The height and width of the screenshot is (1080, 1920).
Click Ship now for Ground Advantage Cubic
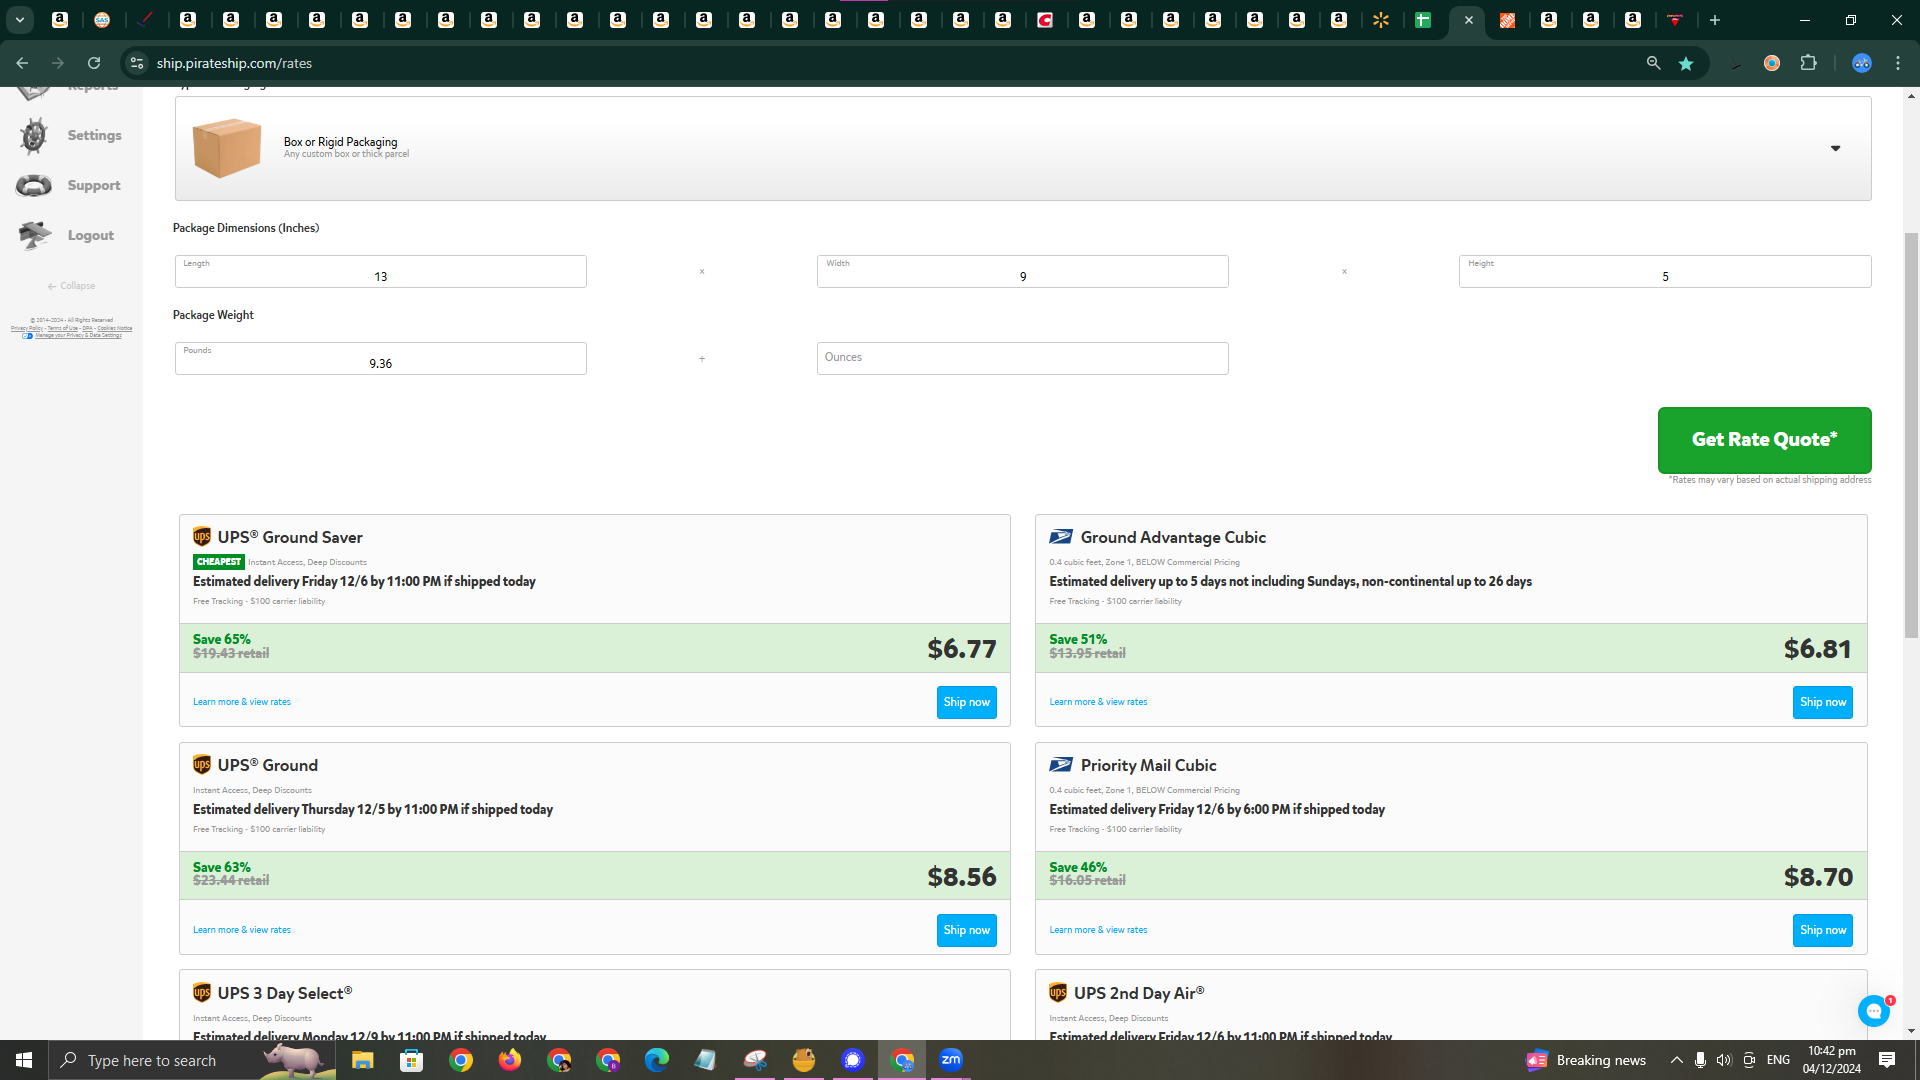coord(1823,702)
